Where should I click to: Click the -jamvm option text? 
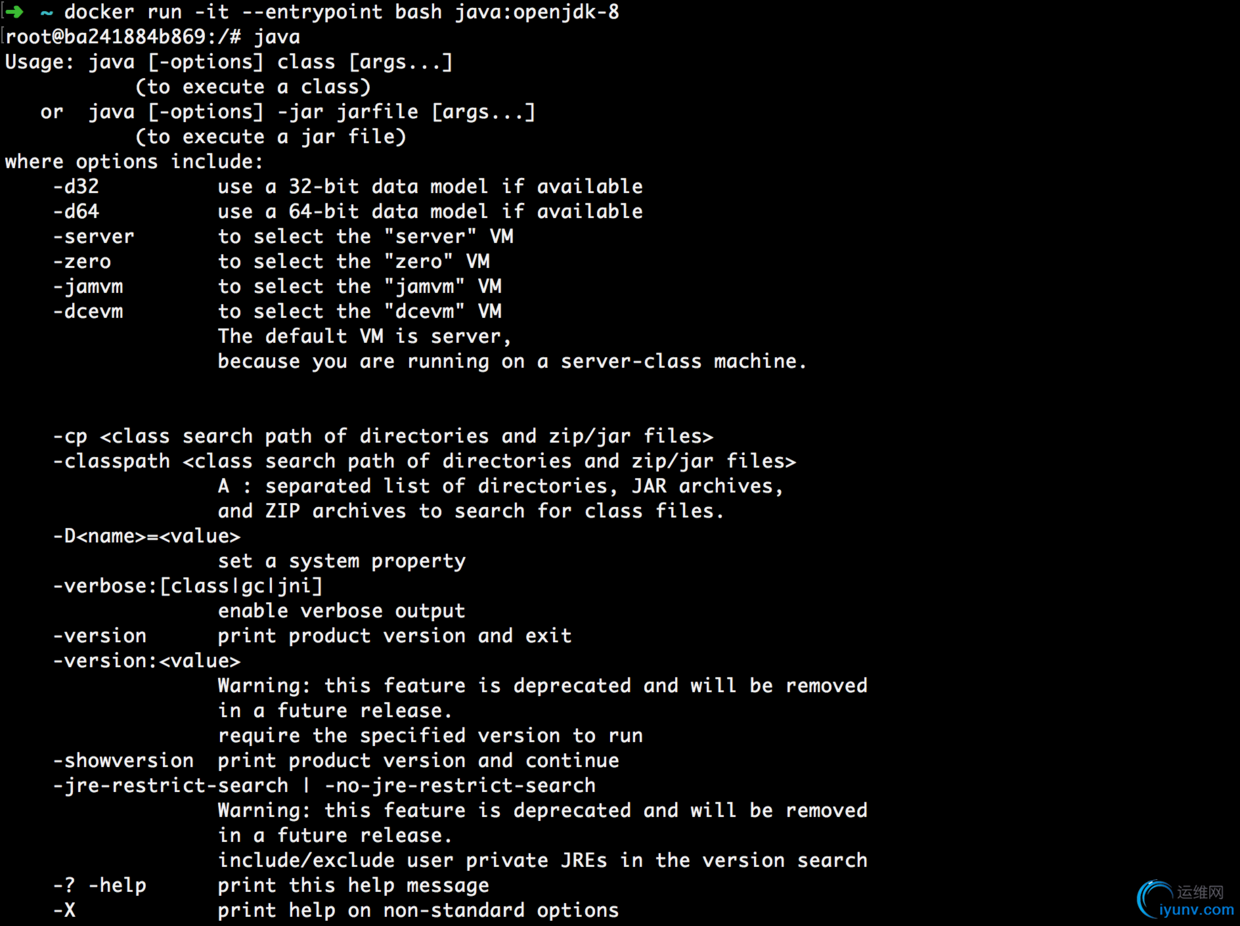pyautogui.click(x=88, y=287)
